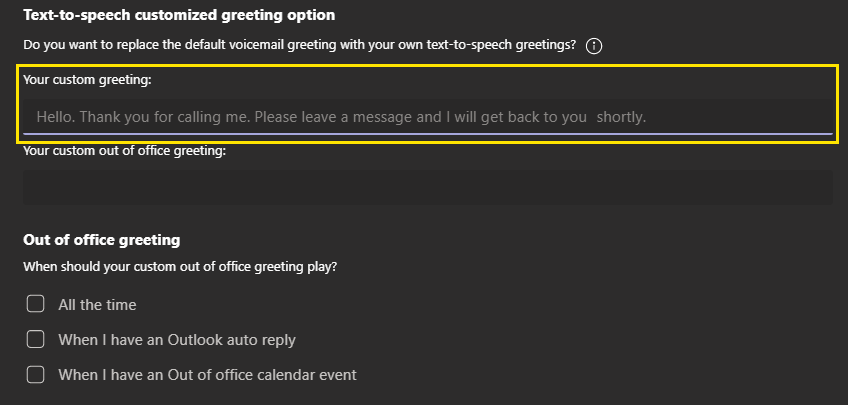Click the word Outlook in the second checkbox label
Viewport: 848px width, 405px height.
196,340
